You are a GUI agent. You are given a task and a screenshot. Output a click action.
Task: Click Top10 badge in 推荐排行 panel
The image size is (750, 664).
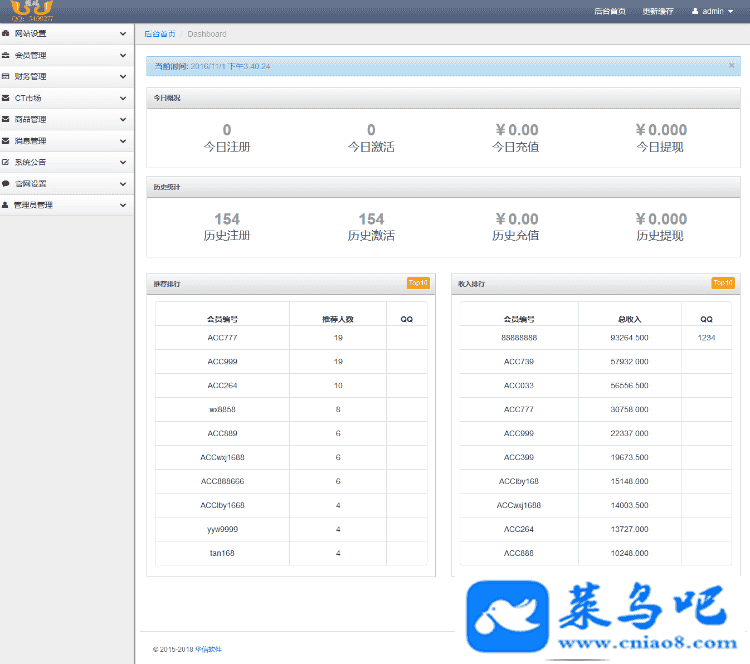click(417, 283)
